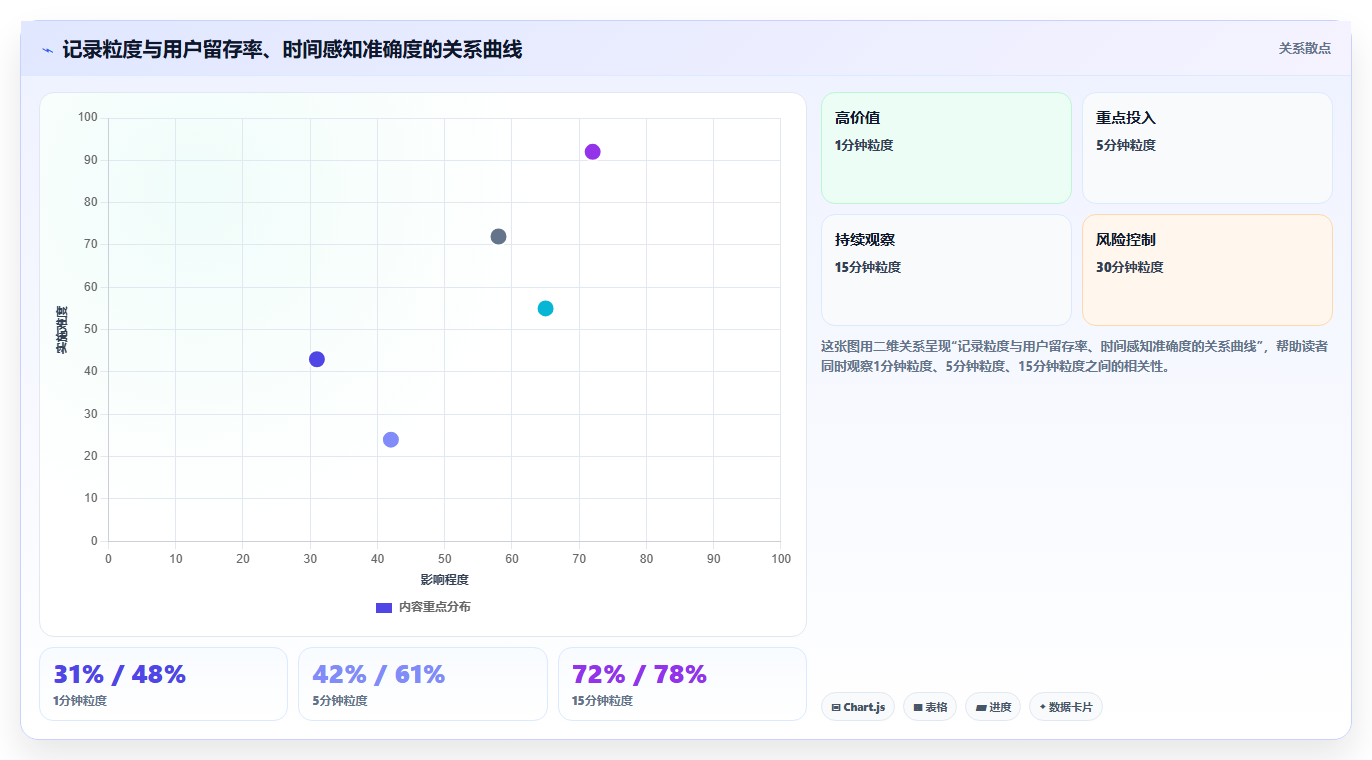This screenshot has height=760, width=1372.
Task: Click the y-axis label 实施难度
Action: coord(62,329)
